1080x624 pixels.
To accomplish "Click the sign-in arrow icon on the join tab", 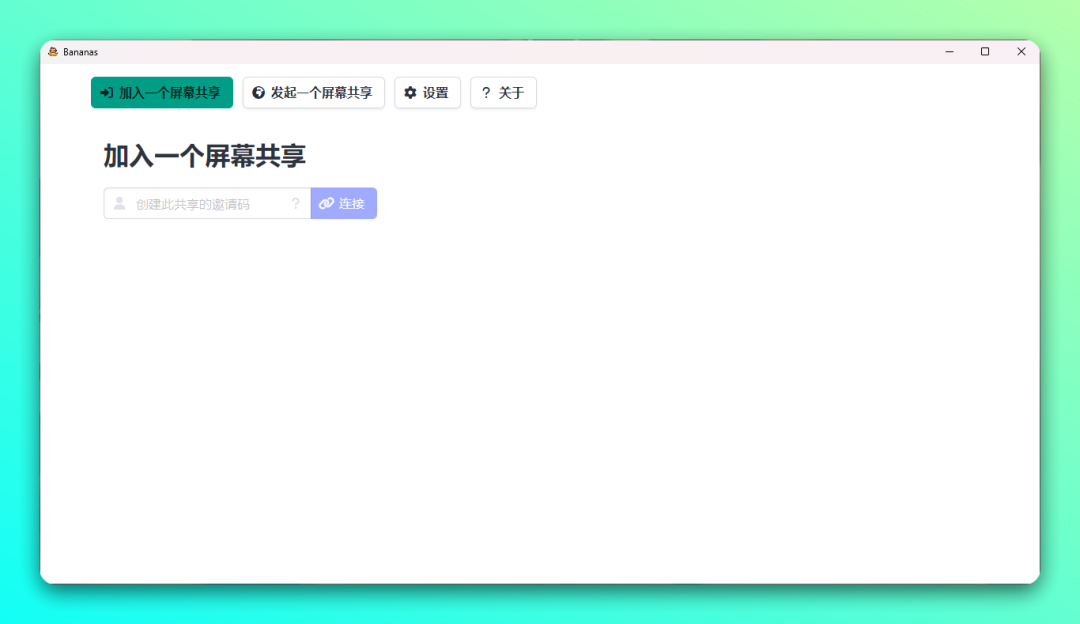I will coord(107,93).
